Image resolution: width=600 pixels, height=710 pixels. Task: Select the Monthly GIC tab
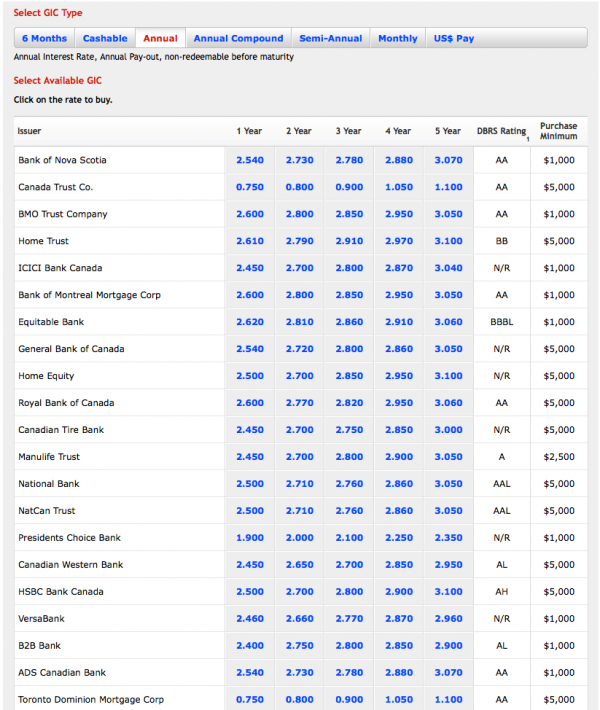398,38
